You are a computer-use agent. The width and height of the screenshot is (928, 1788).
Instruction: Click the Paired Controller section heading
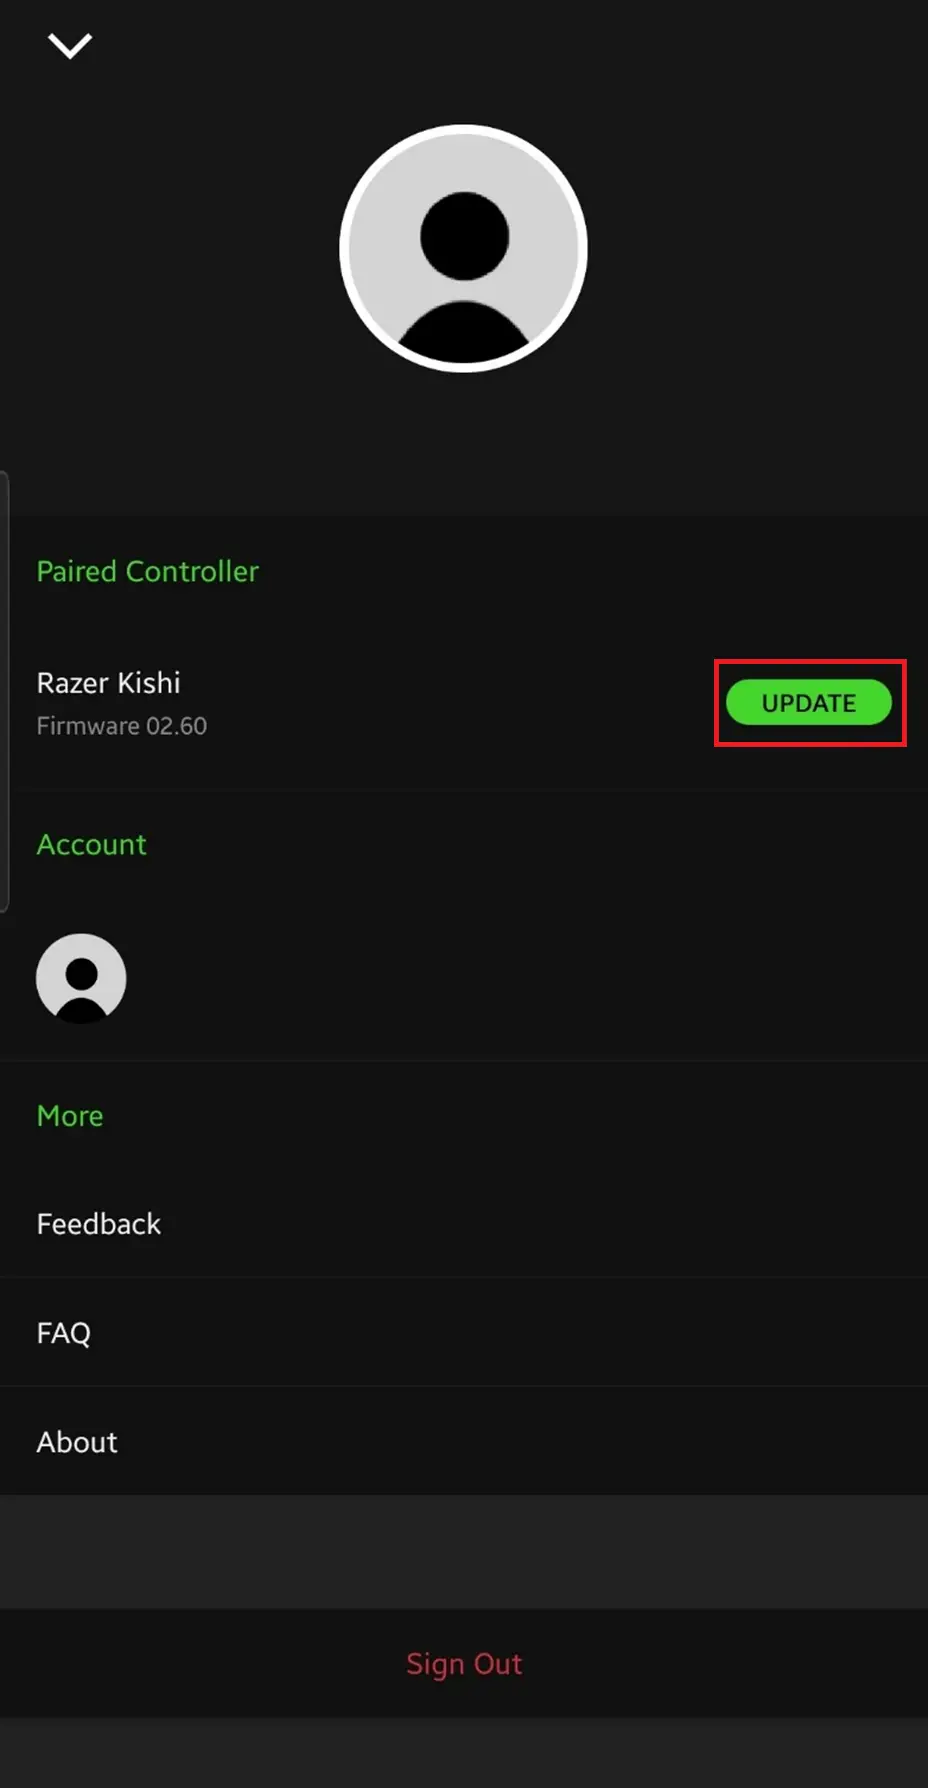click(x=148, y=571)
